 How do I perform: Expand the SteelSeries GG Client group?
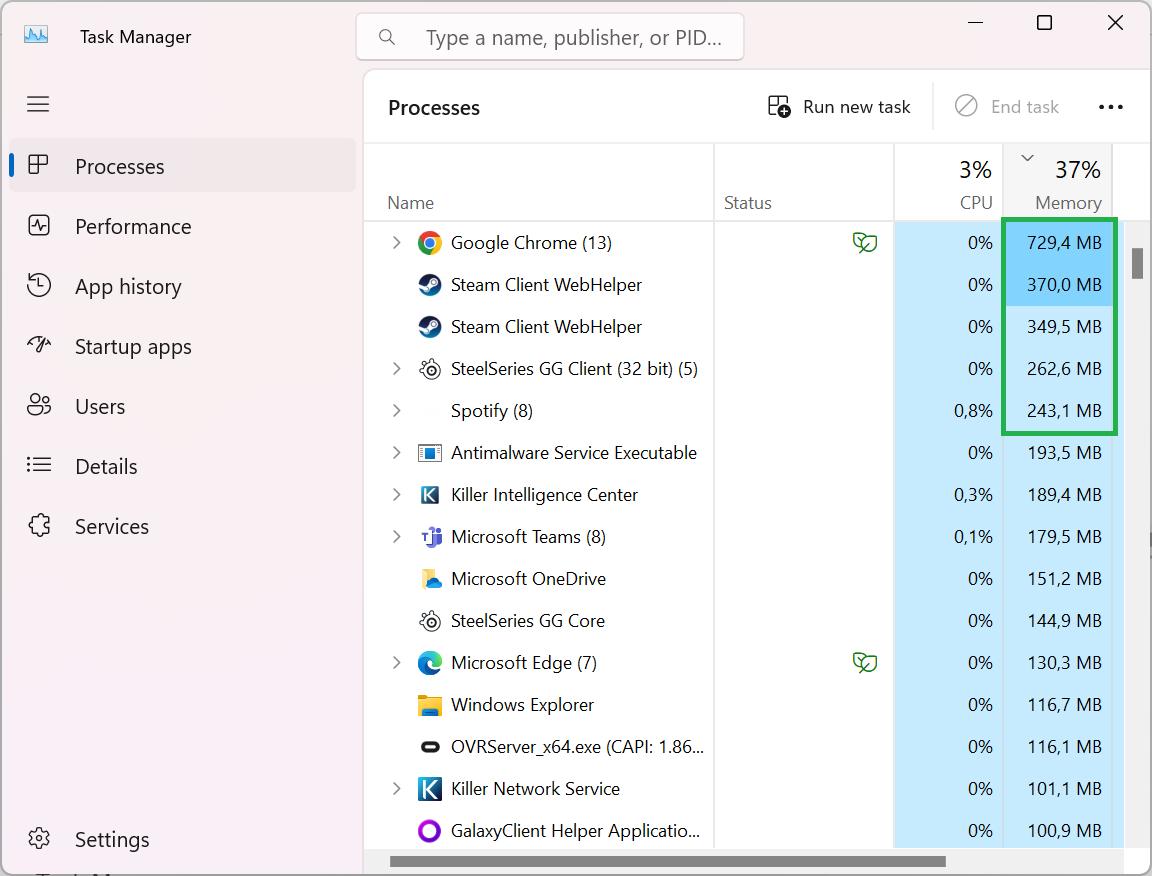[x=396, y=368]
